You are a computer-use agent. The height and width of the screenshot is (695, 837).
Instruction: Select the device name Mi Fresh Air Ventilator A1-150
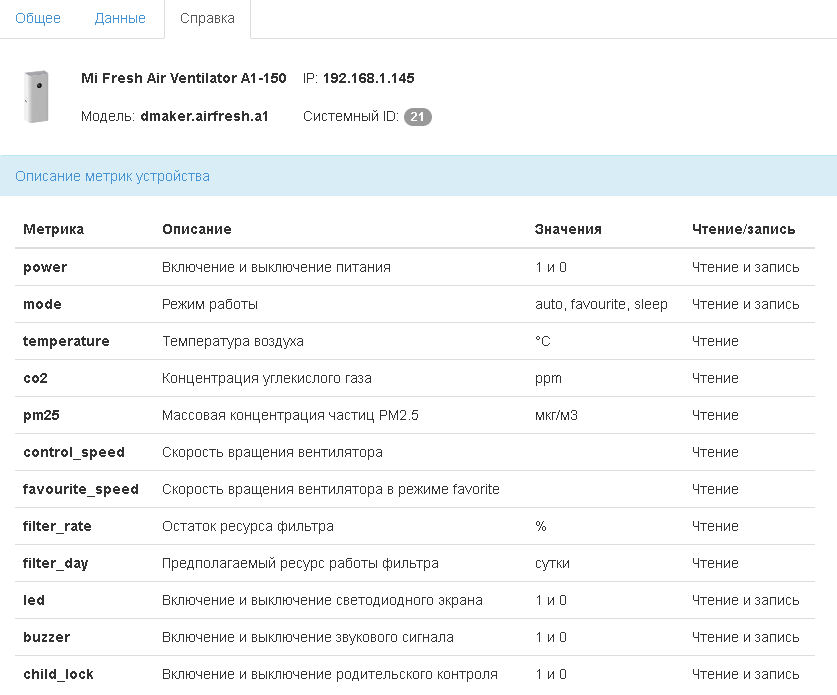(184, 78)
